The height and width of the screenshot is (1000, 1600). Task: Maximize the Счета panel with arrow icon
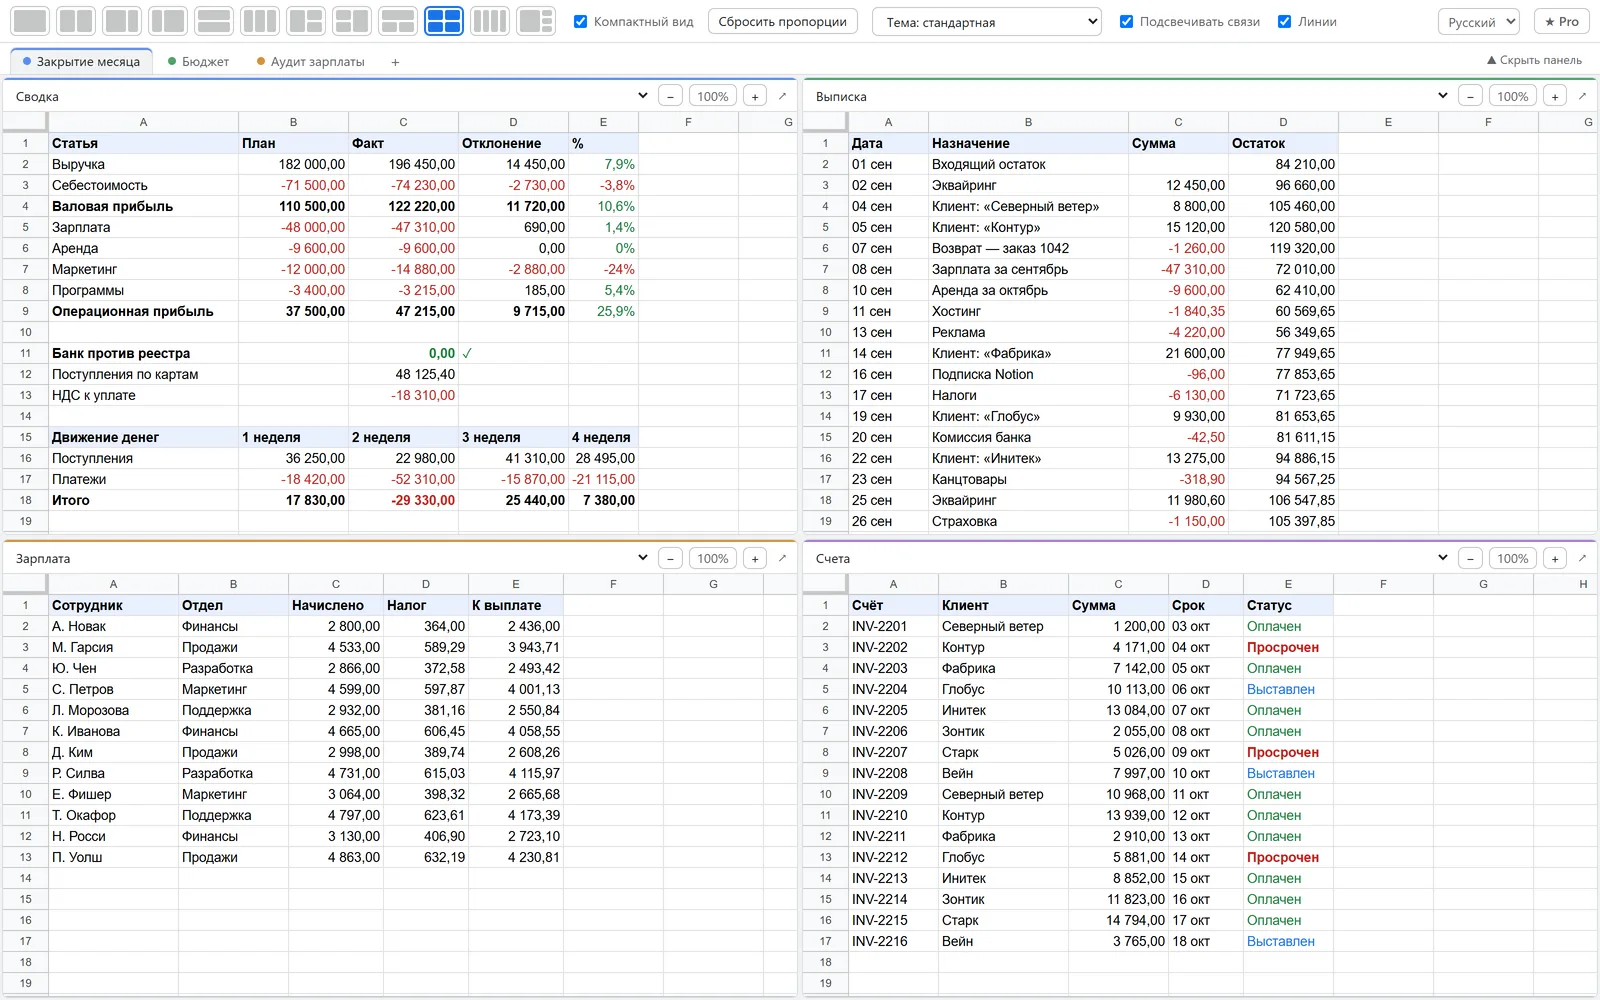[1582, 558]
